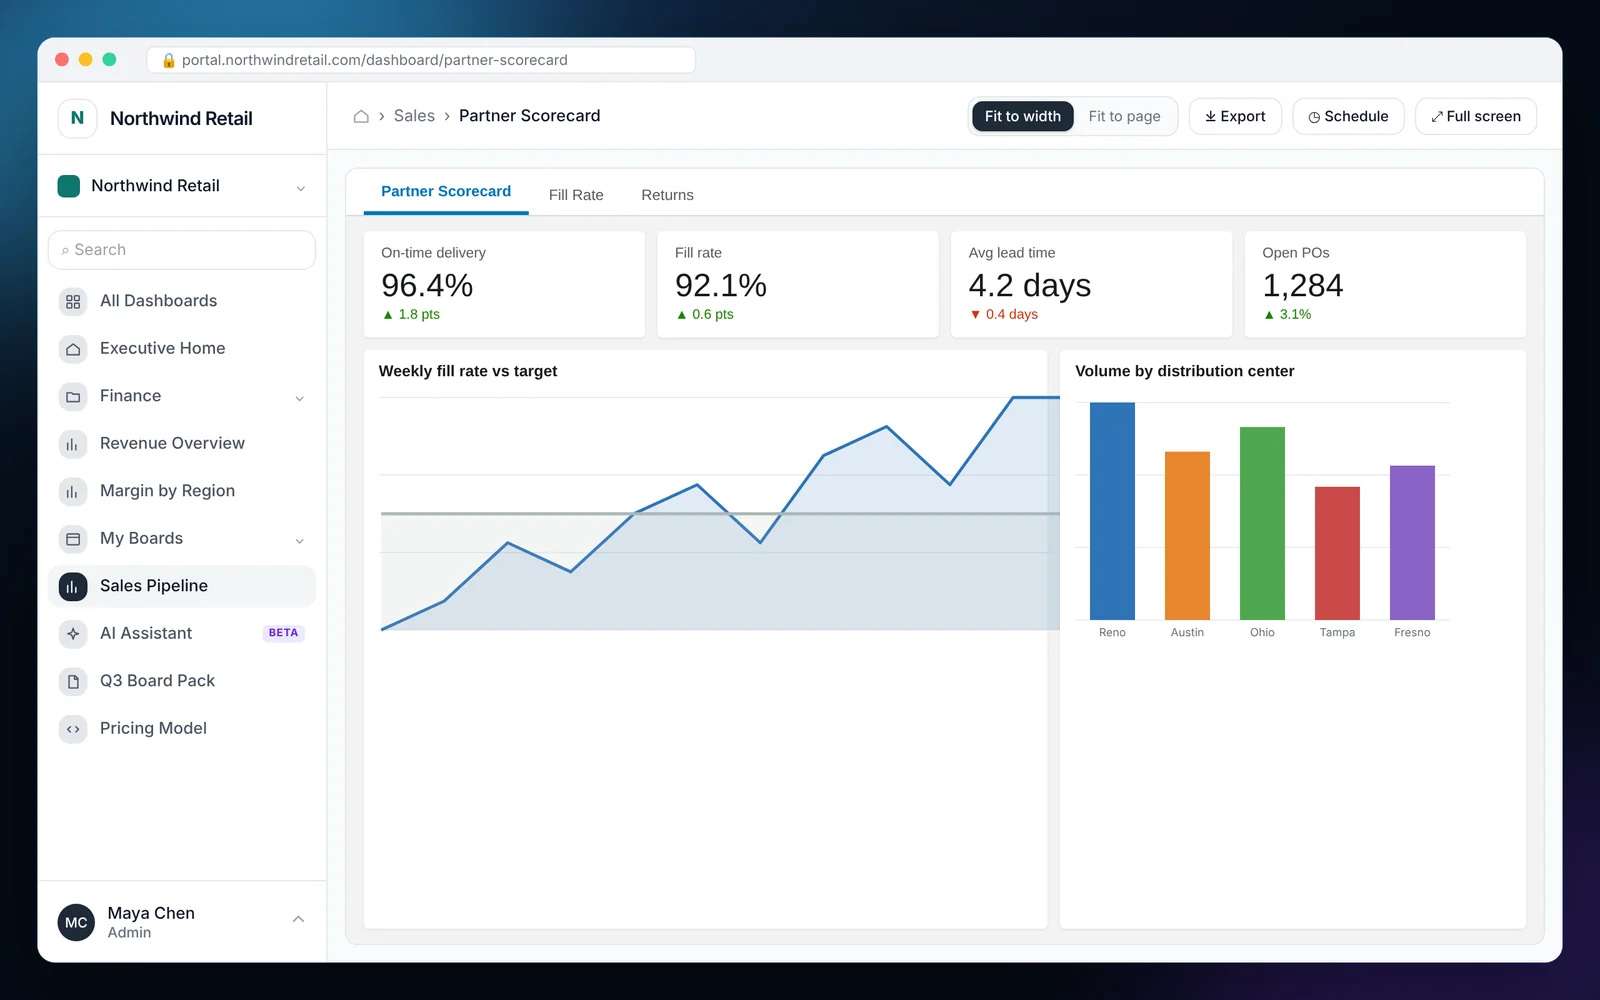Click the Northwind N logo

(x=77, y=118)
